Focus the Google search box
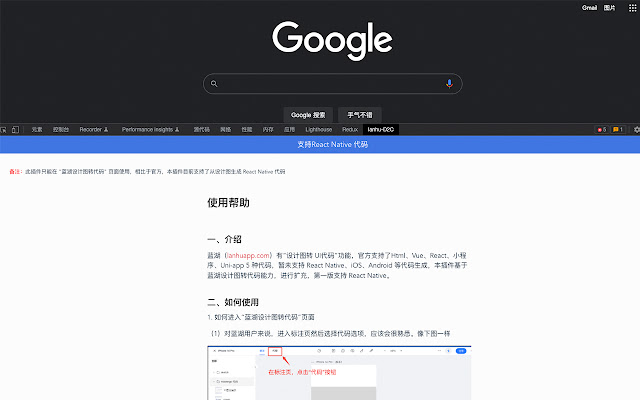Viewport: 640px width, 400px height. point(332,84)
